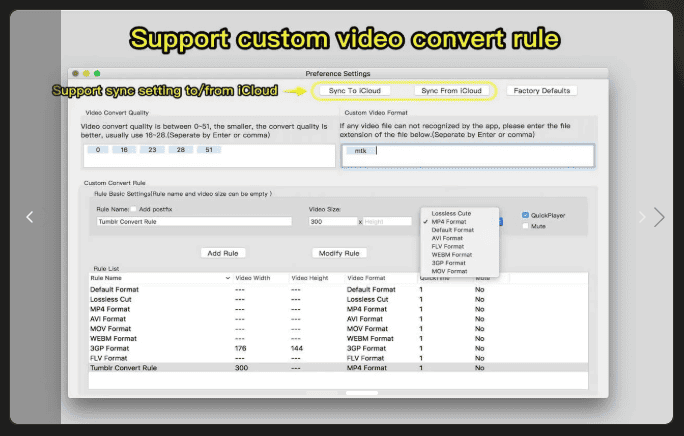Focus the Custom Video Format token field
The image size is (684, 436).
[x=468, y=156]
